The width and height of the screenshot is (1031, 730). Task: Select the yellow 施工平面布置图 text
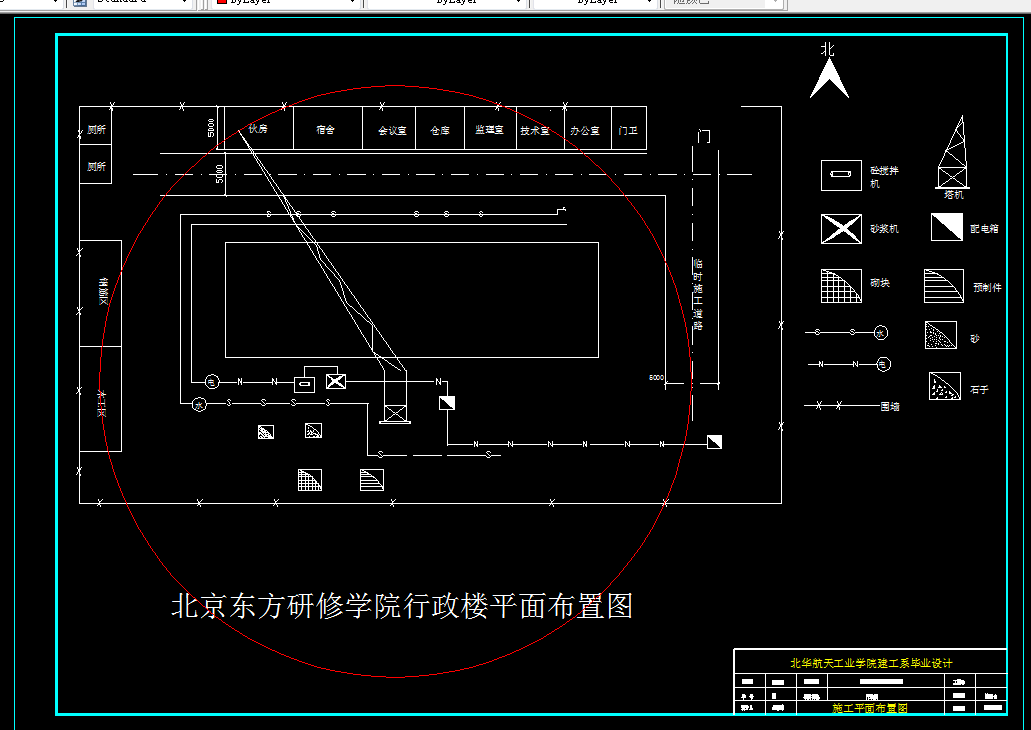coord(870,708)
